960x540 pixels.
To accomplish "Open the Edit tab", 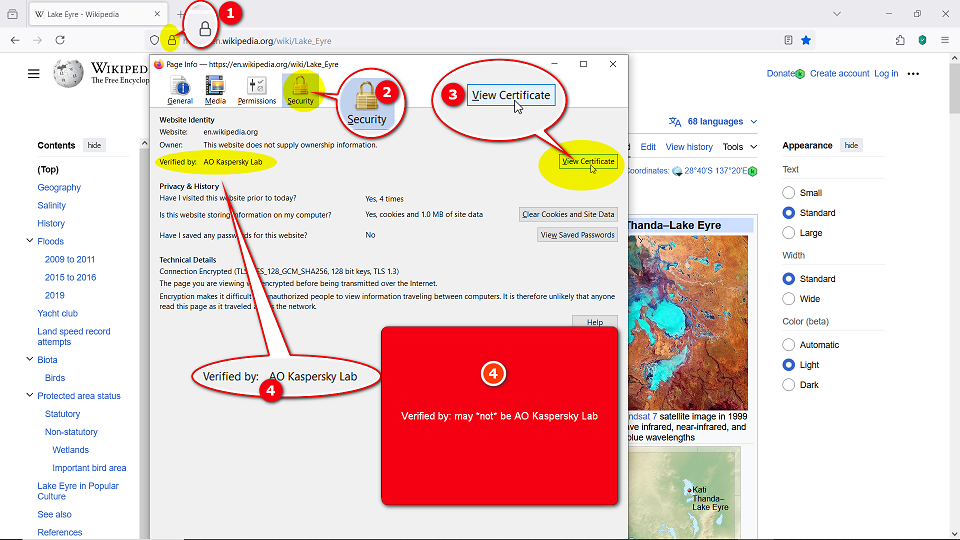I will point(648,147).
